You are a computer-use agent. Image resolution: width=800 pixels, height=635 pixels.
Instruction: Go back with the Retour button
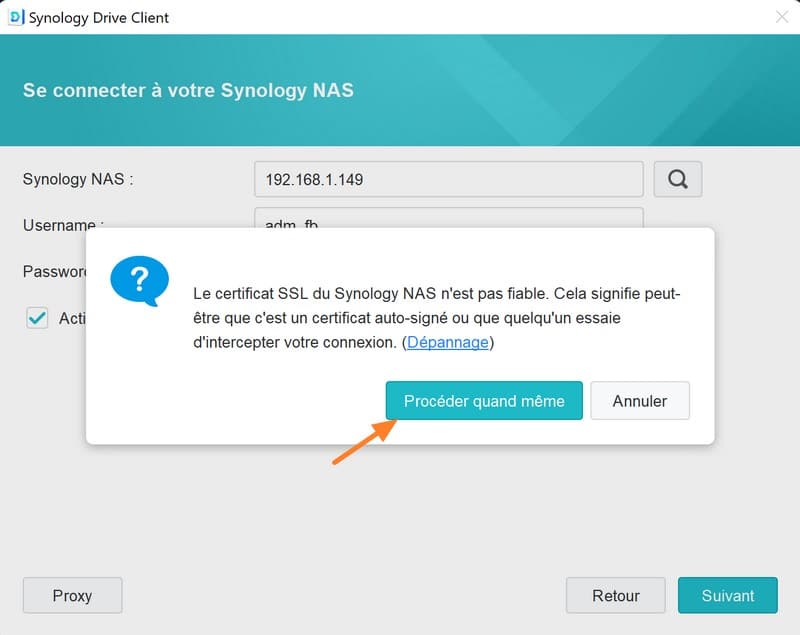[x=615, y=595]
